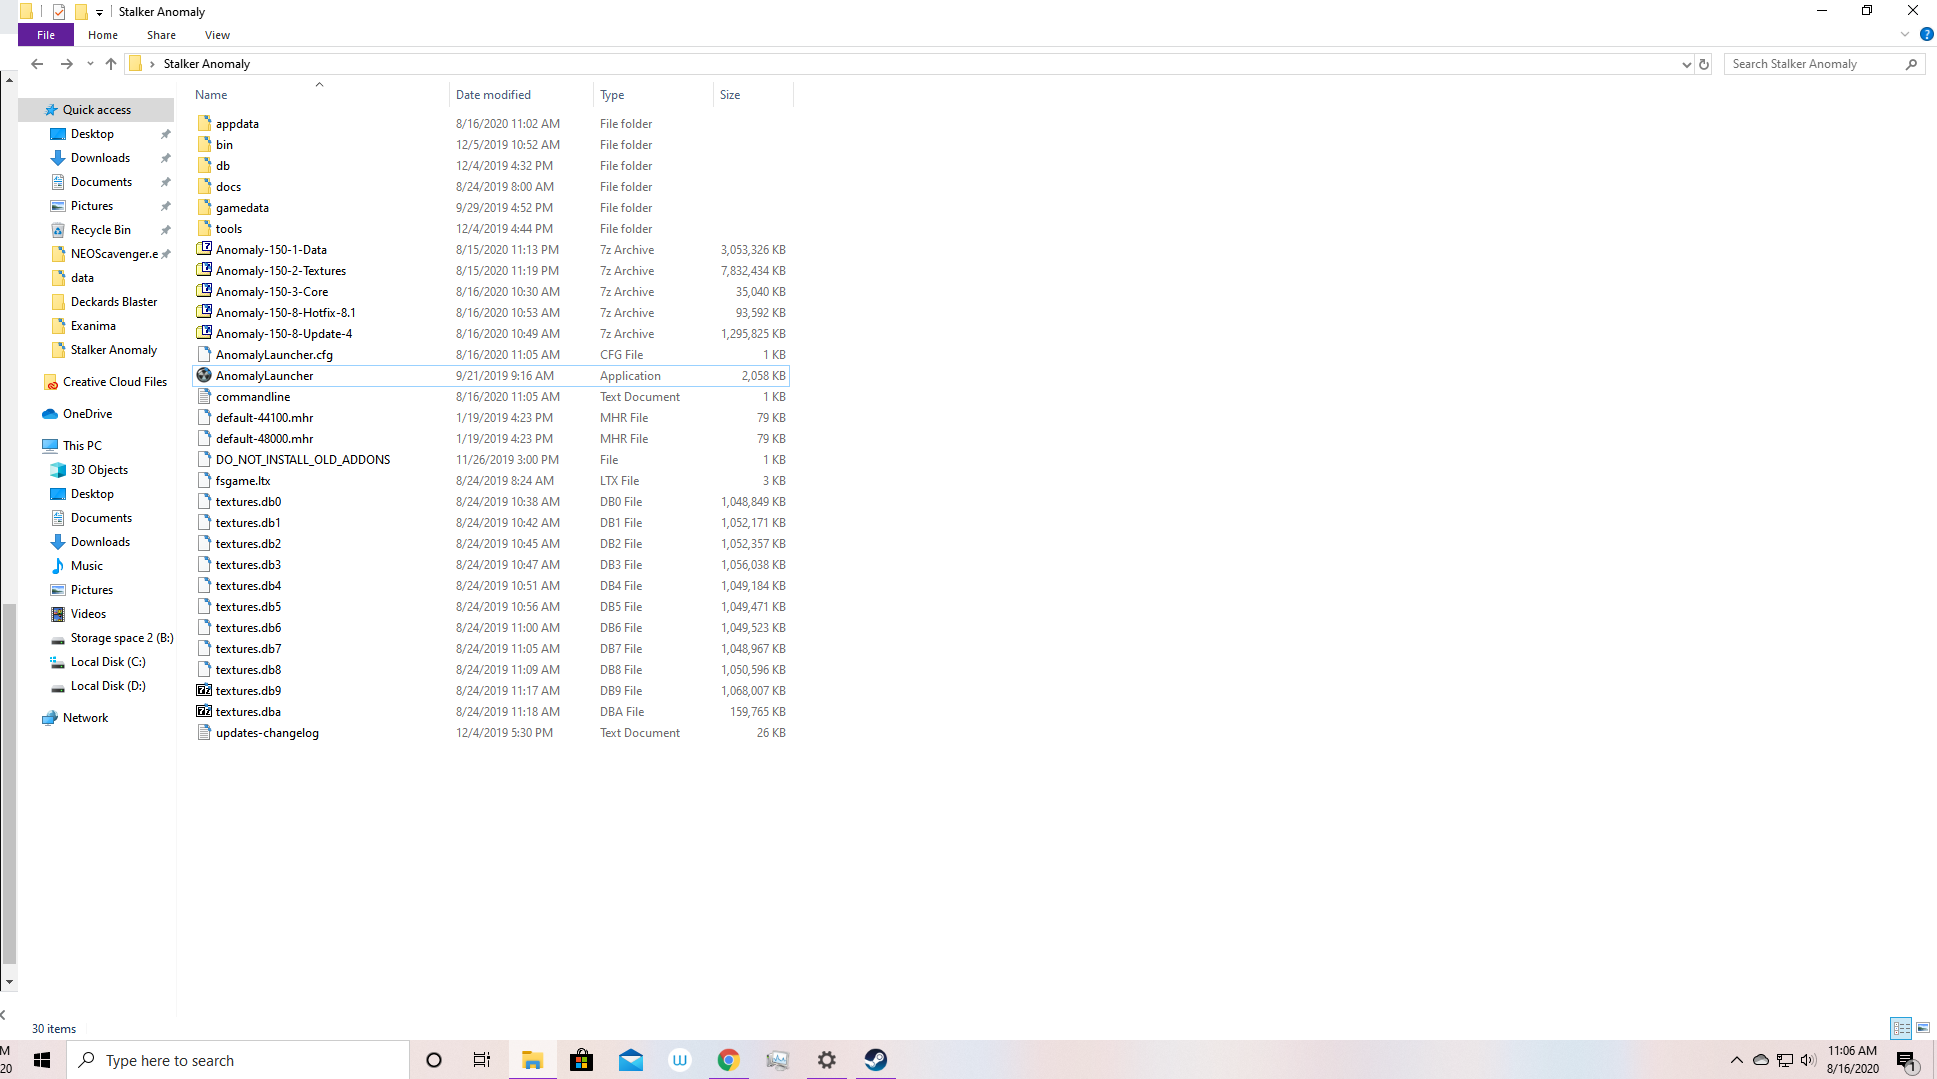The height and width of the screenshot is (1079, 1937).
Task: Go up one folder level
Action: tap(111, 64)
